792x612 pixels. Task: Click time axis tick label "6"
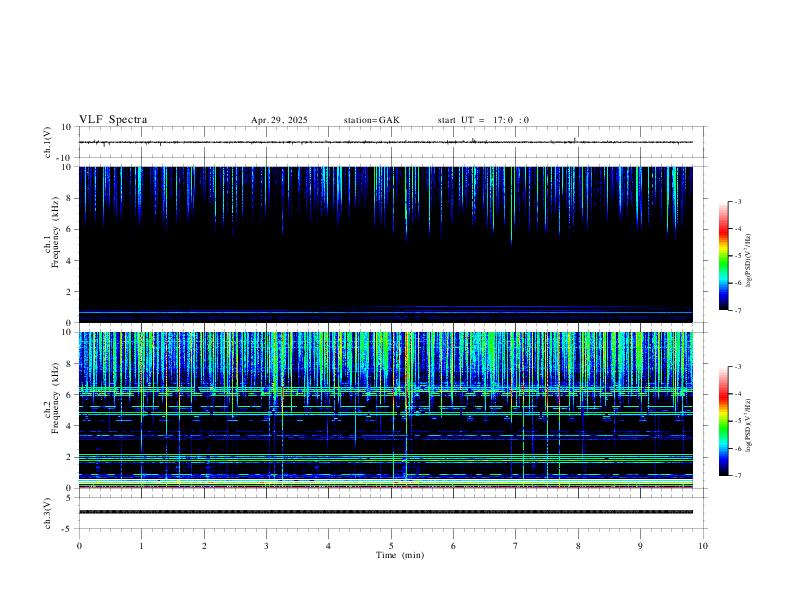pos(454,546)
